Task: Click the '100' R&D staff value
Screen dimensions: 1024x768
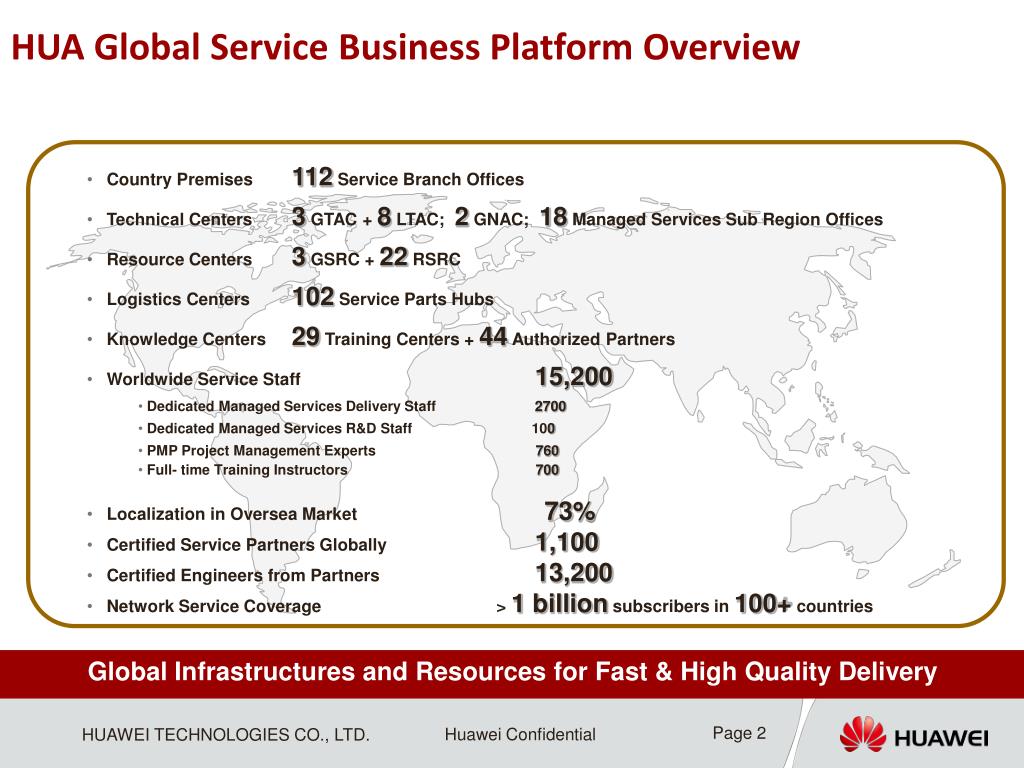Action: click(543, 428)
